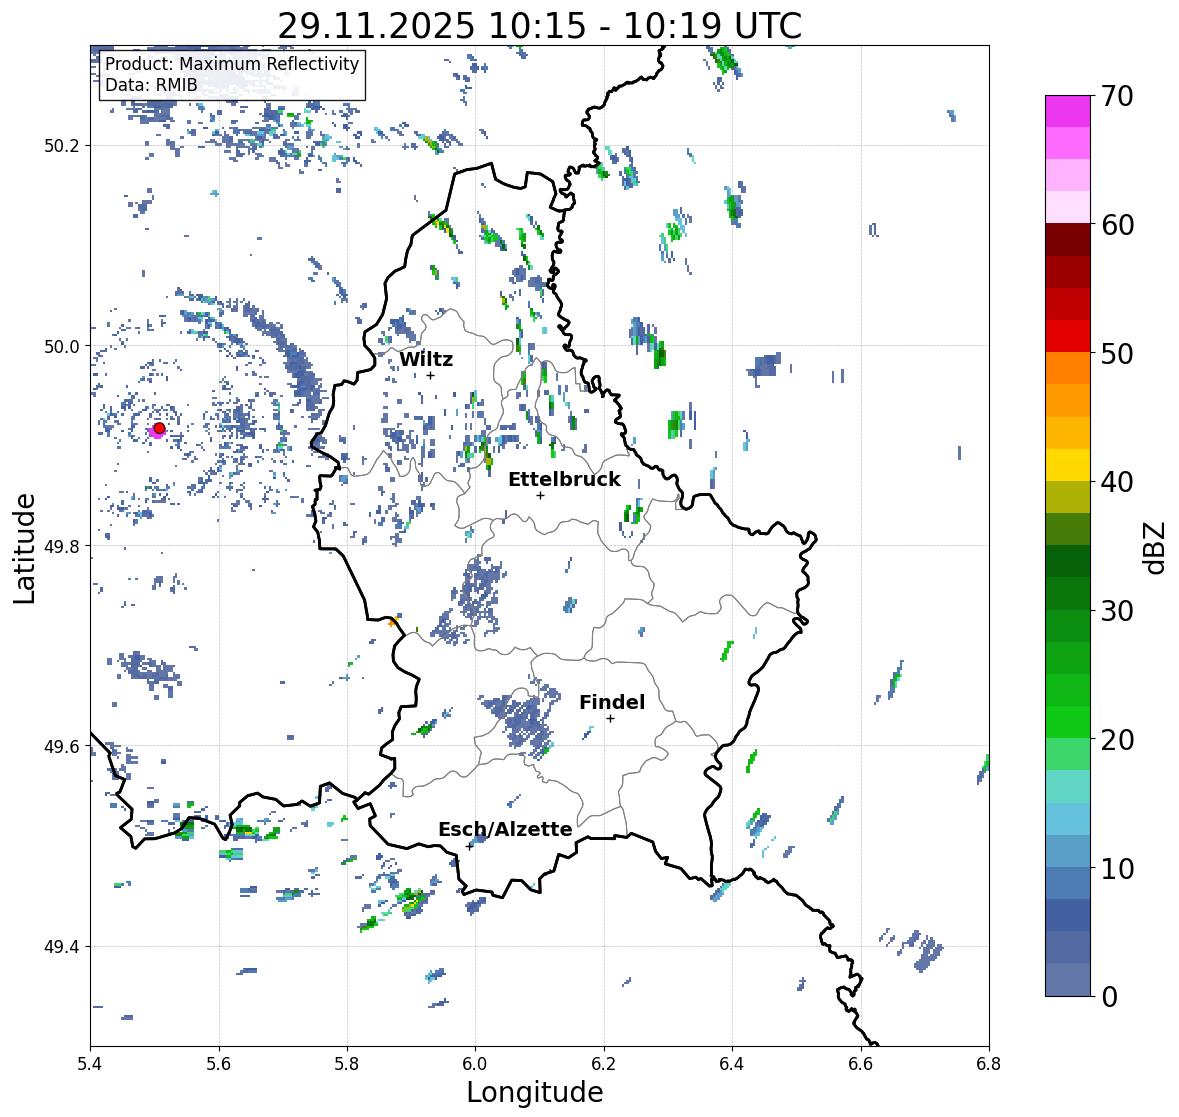Screen dimensions: 1179x1117
Task: Click the Ettelbruck city label
Action: click(x=564, y=479)
